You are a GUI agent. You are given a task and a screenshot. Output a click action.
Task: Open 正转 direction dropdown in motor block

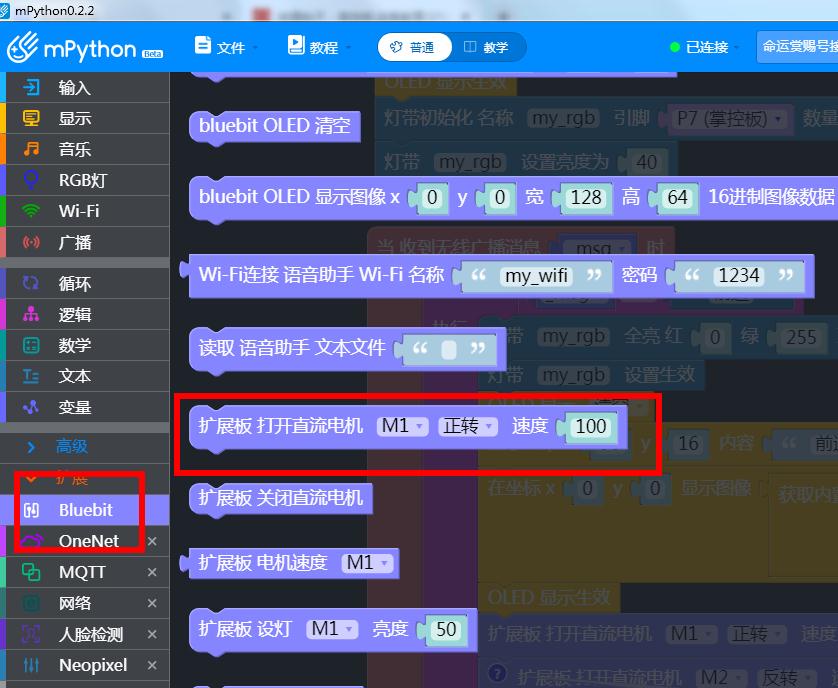468,426
